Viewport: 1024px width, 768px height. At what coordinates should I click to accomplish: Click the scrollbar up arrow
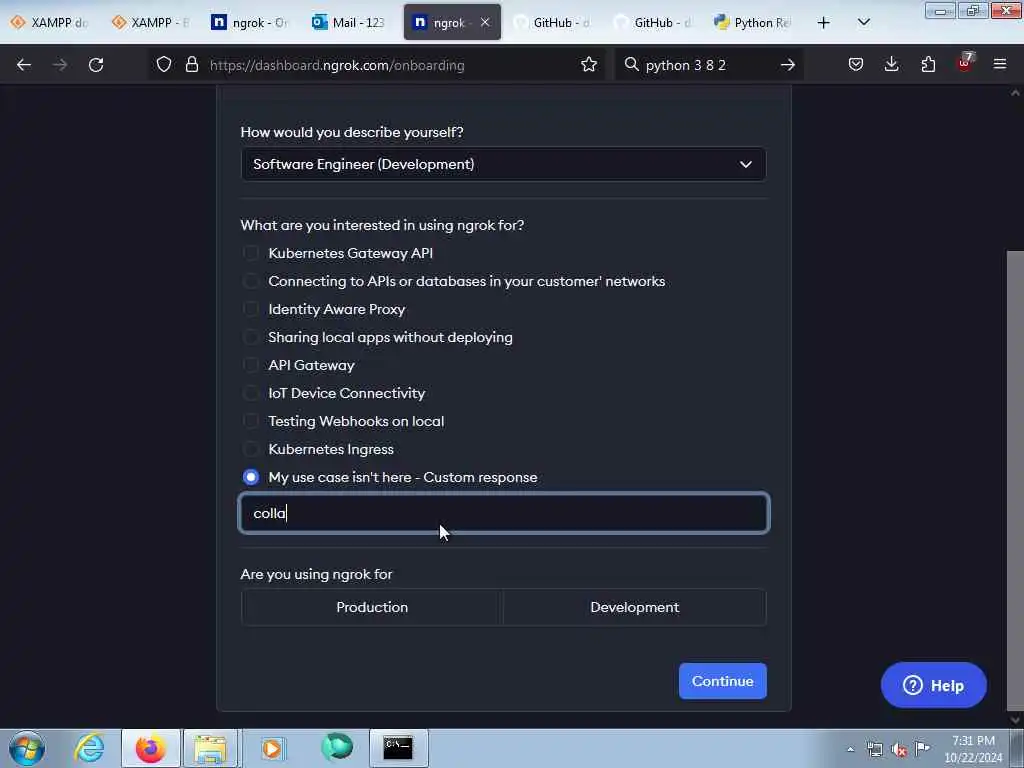pos(1015,93)
